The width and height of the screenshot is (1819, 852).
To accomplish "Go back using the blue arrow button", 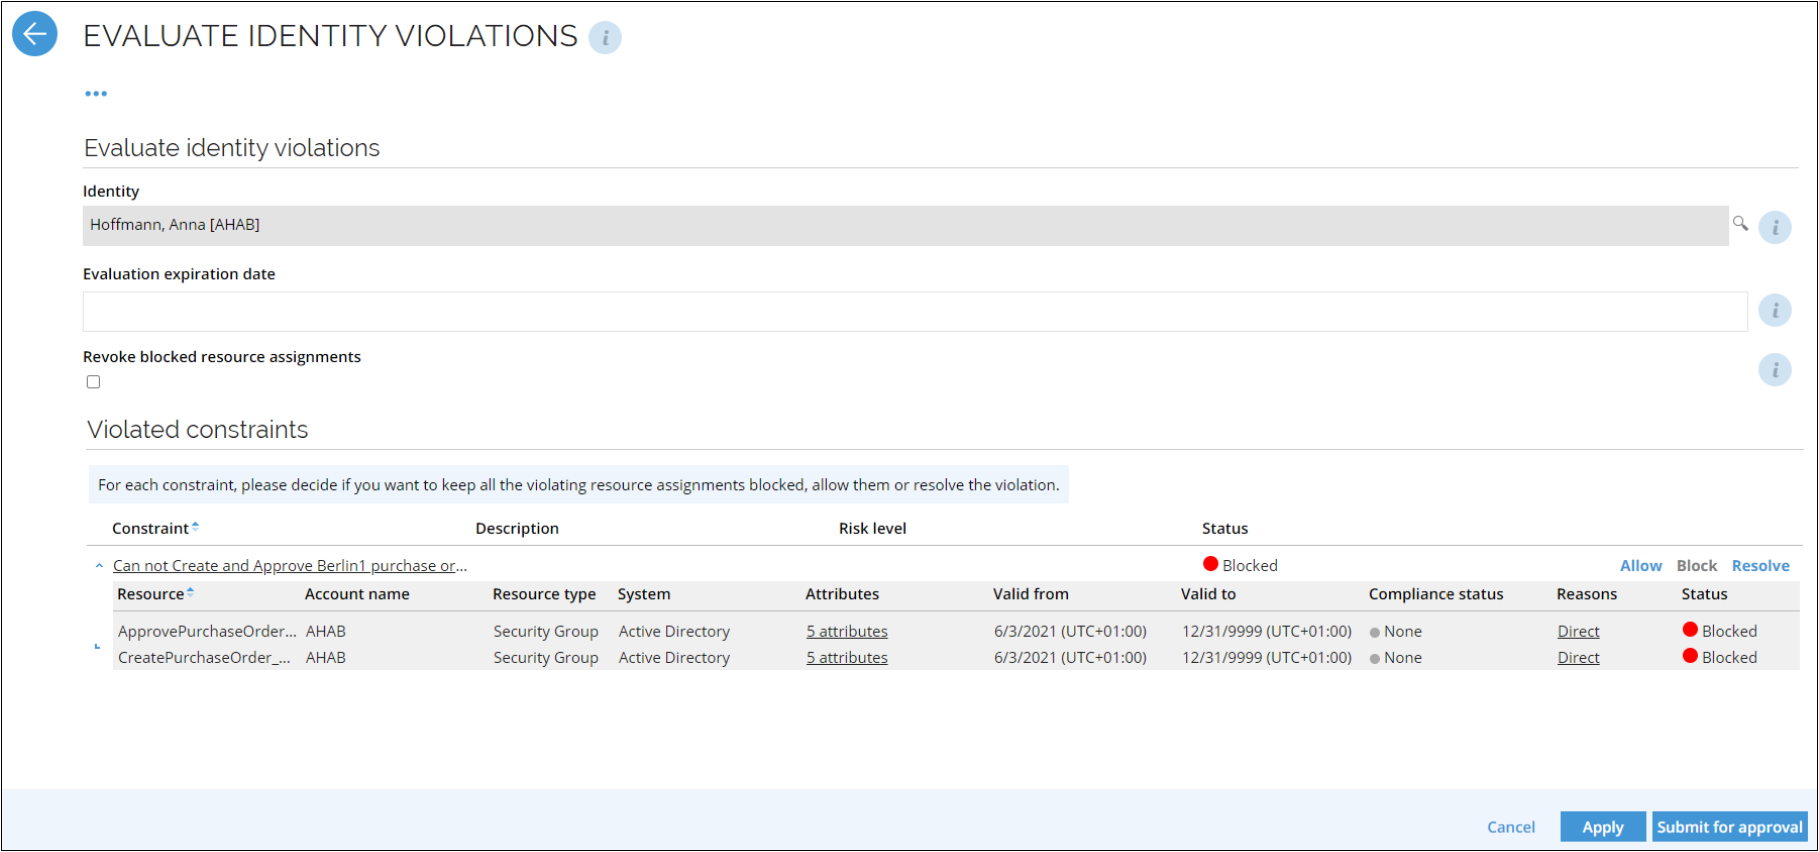I will click(34, 34).
